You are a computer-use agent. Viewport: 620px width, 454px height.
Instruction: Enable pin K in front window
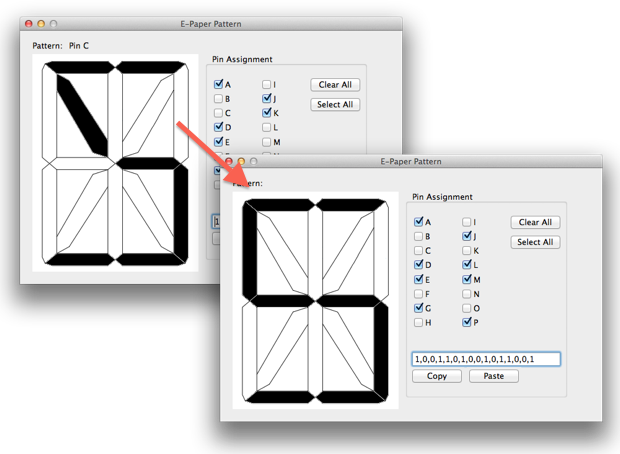coord(467,251)
